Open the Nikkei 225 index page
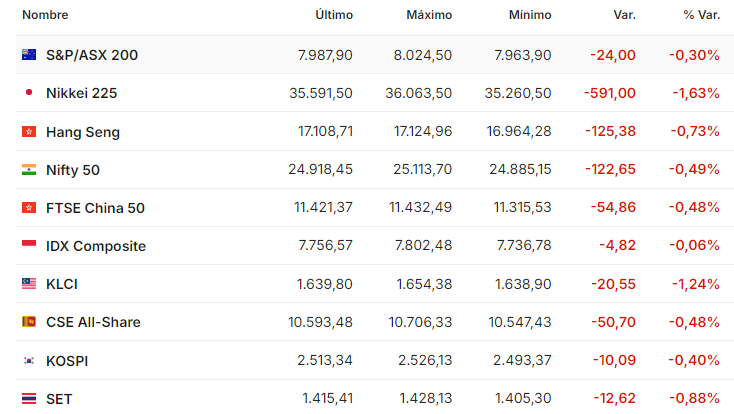Image resolution: width=734 pixels, height=414 pixels. coord(81,93)
